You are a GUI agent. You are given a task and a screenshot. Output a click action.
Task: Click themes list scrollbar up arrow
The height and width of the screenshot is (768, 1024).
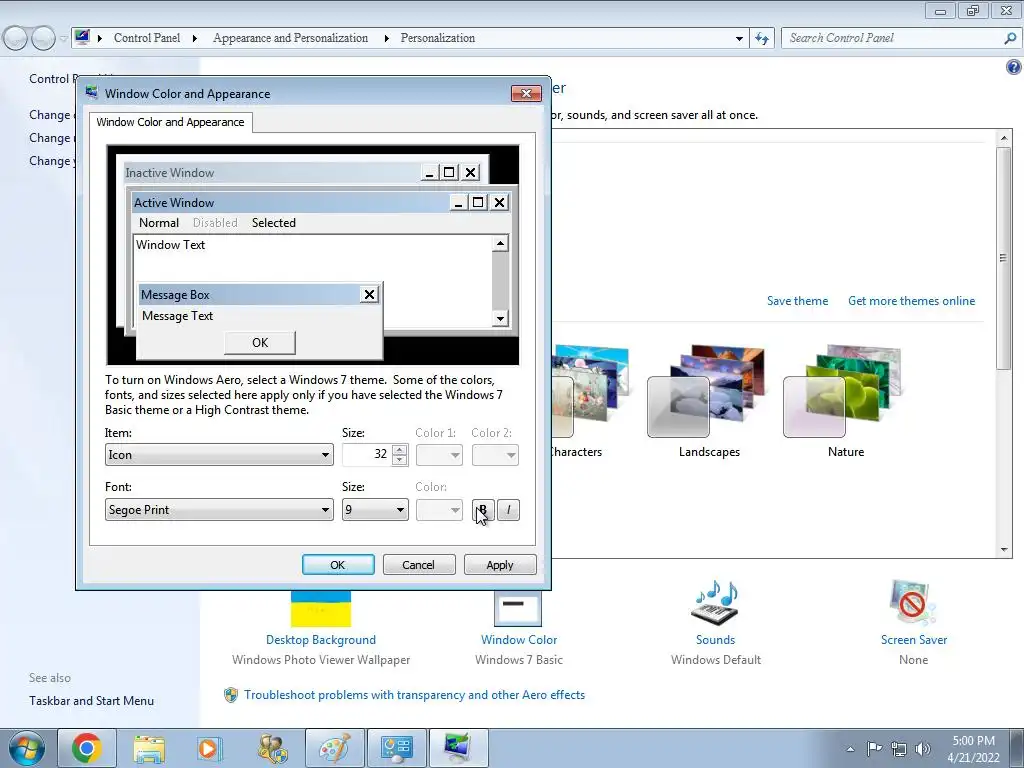[1004, 138]
